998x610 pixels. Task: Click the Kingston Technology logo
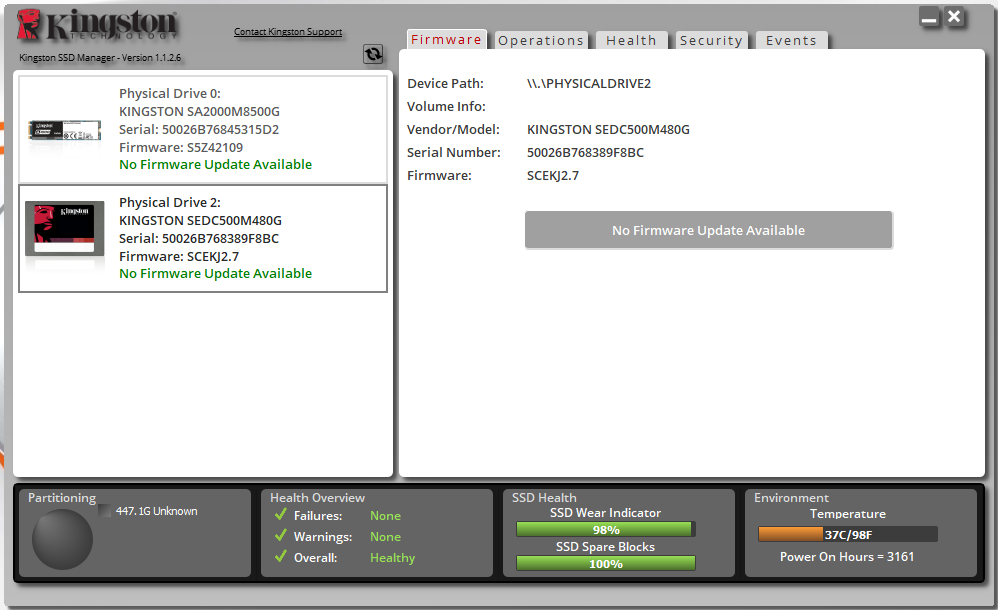tap(97, 25)
